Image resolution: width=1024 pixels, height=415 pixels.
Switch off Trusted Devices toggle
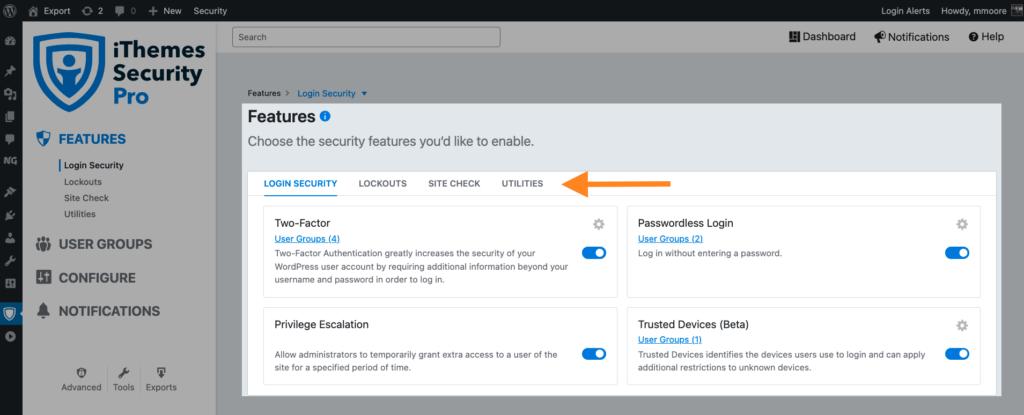click(x=957, y=354)
